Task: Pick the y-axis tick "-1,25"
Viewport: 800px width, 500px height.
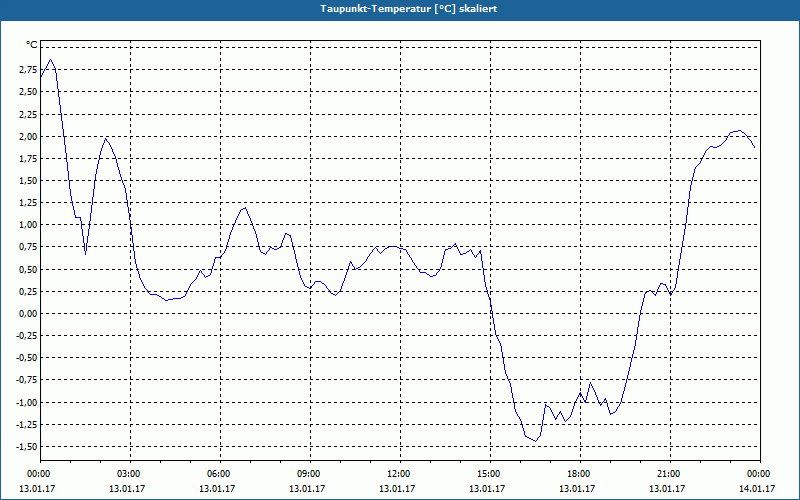Action: coord(27,424)
